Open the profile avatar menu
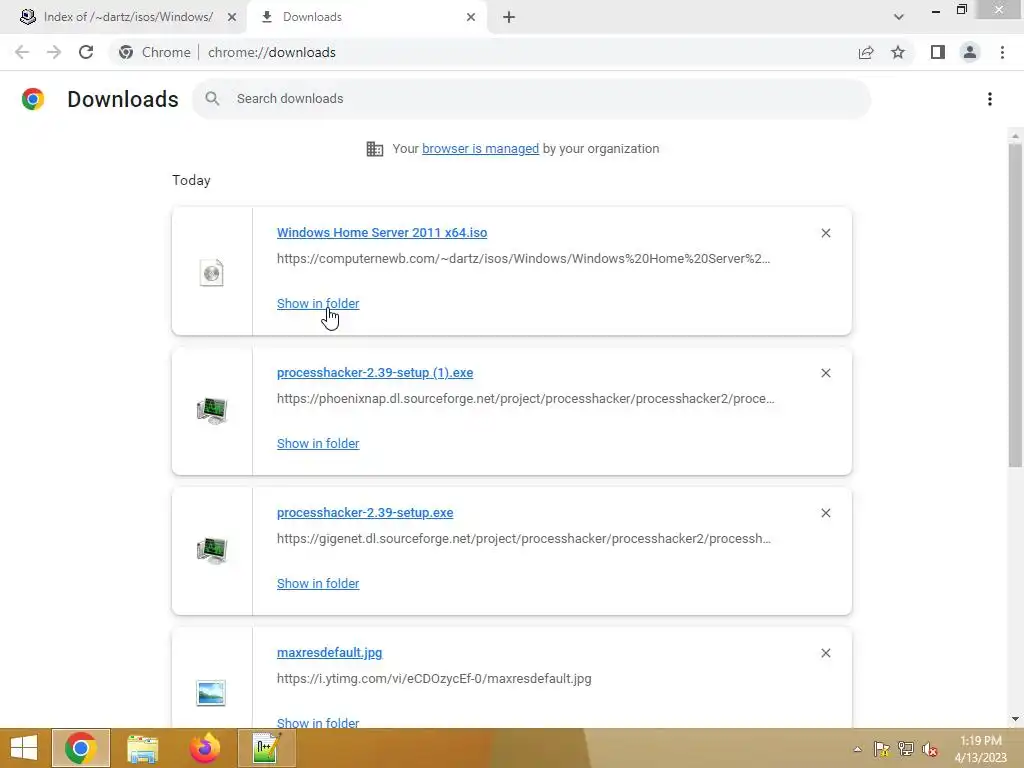Image resolution: width=1024 pixels, height=768 pixels. click(x=970, y=52)
